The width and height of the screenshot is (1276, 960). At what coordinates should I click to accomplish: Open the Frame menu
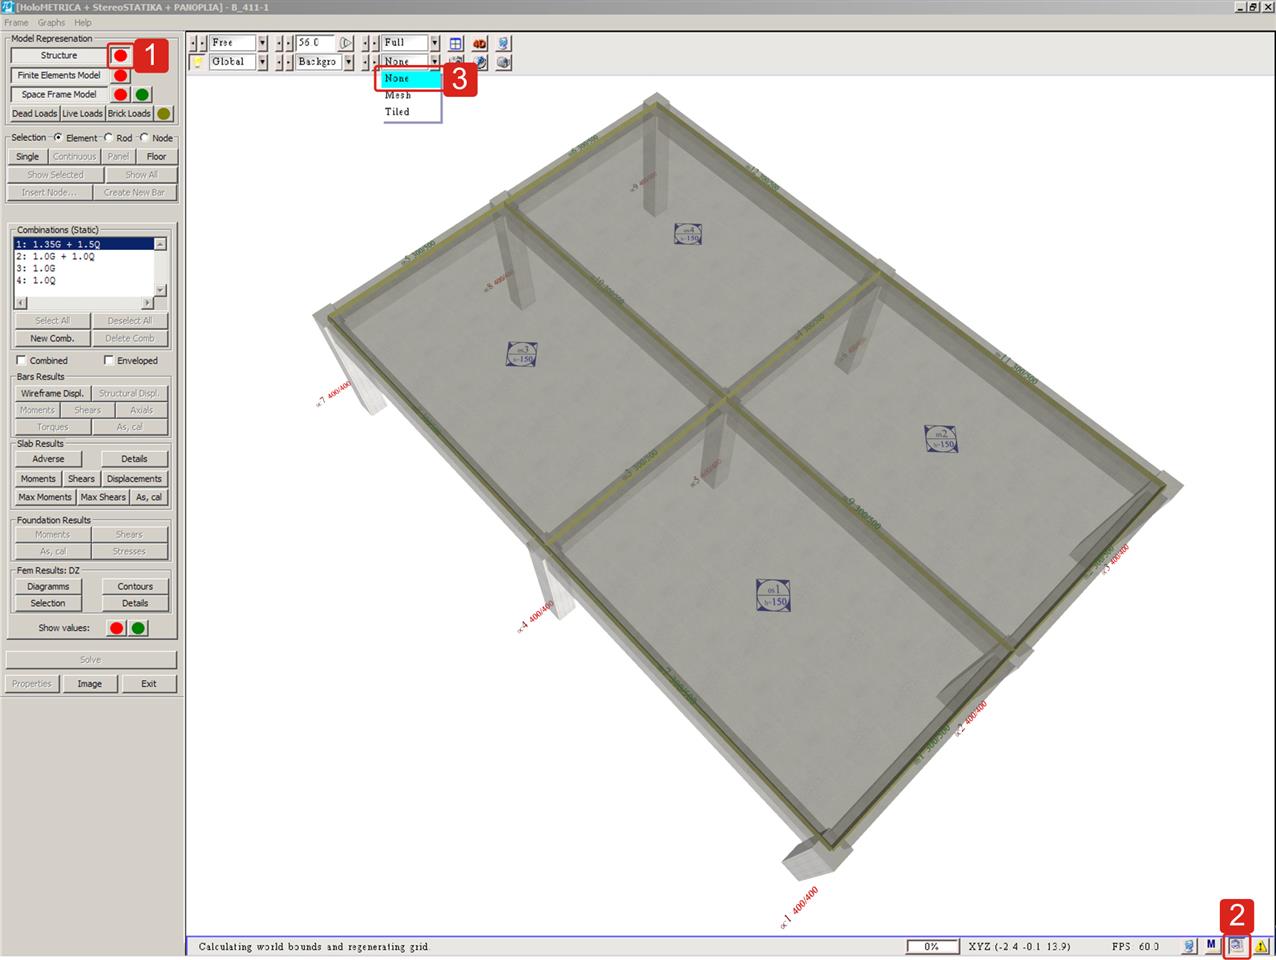[15, 21]
